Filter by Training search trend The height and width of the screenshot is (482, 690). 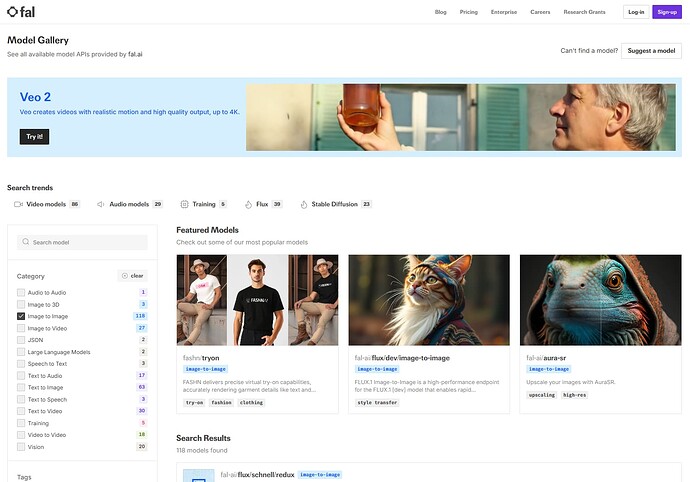pos(204,204)
